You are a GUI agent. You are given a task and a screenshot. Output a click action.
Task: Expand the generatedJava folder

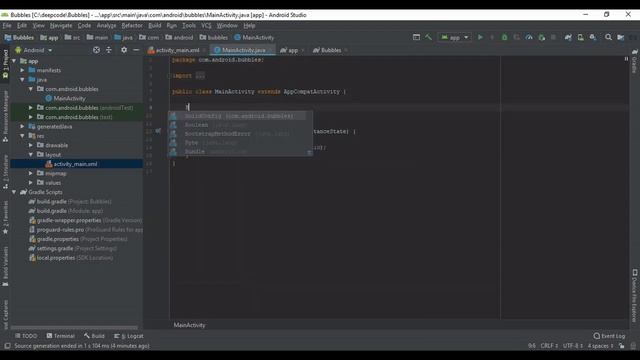[x=22, y=127]
